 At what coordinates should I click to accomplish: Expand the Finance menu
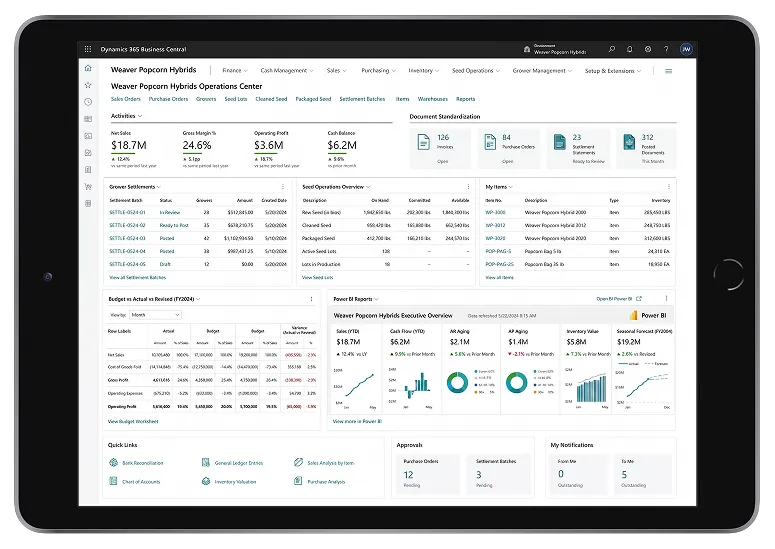pos(235,71)
